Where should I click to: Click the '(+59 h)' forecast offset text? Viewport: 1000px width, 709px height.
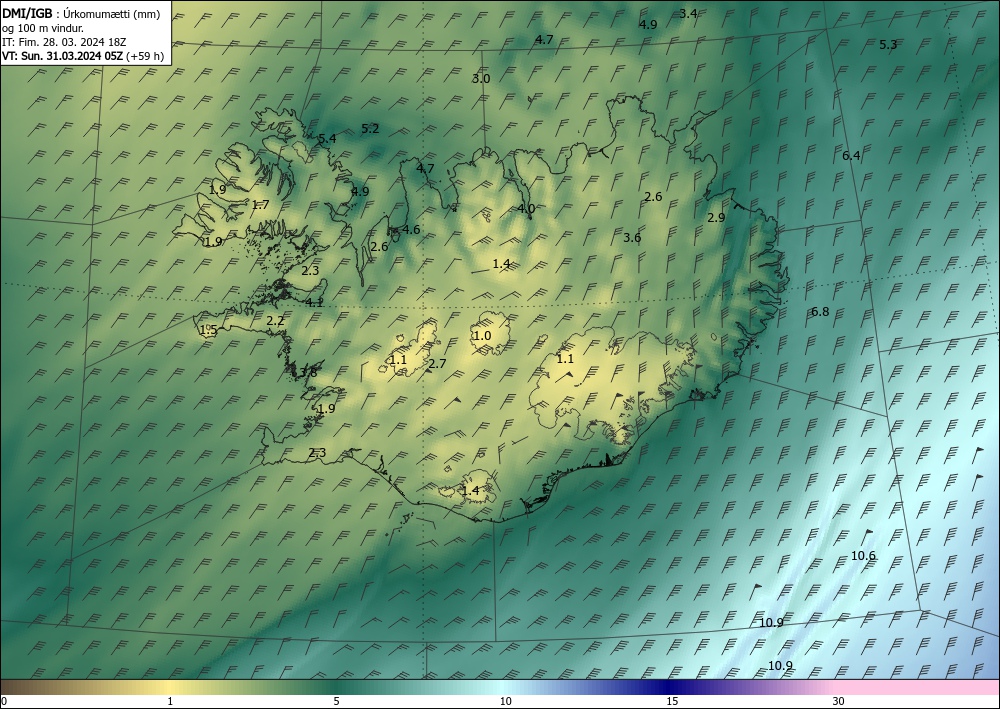pyautogui.click(x=145, y=56)
